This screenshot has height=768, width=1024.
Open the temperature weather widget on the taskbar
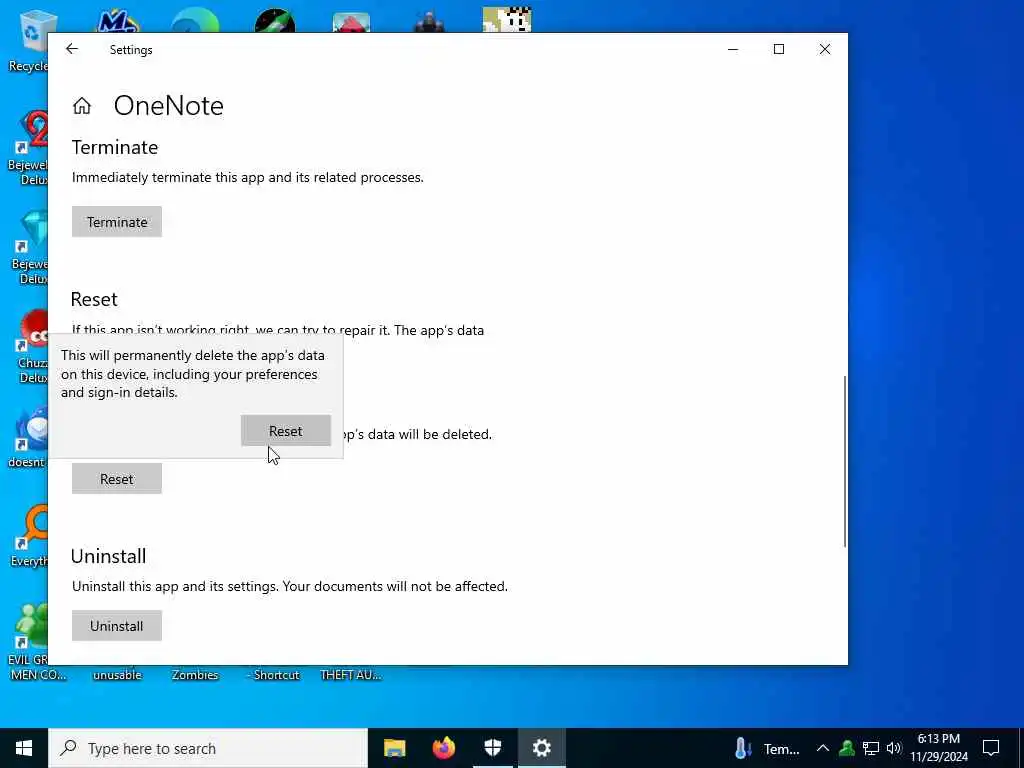click(x=767, y=748)
